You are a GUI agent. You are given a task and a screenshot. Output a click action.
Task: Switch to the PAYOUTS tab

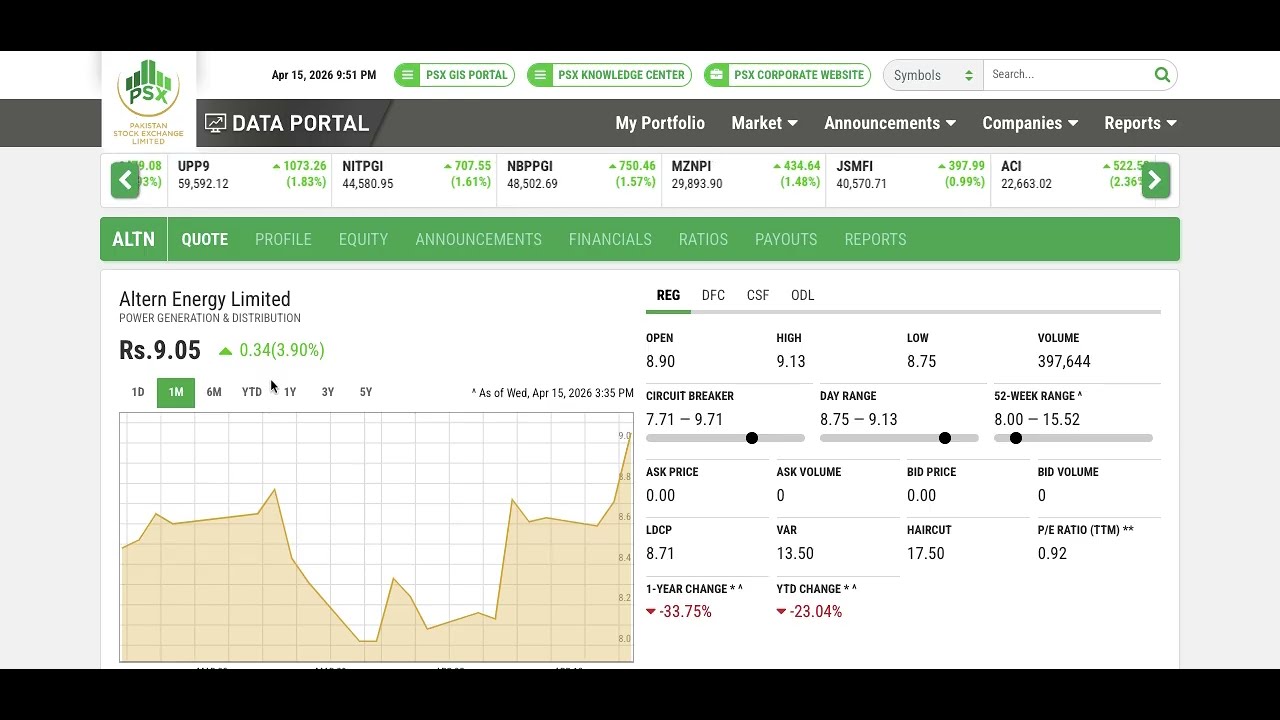click(x=786, y=239)
